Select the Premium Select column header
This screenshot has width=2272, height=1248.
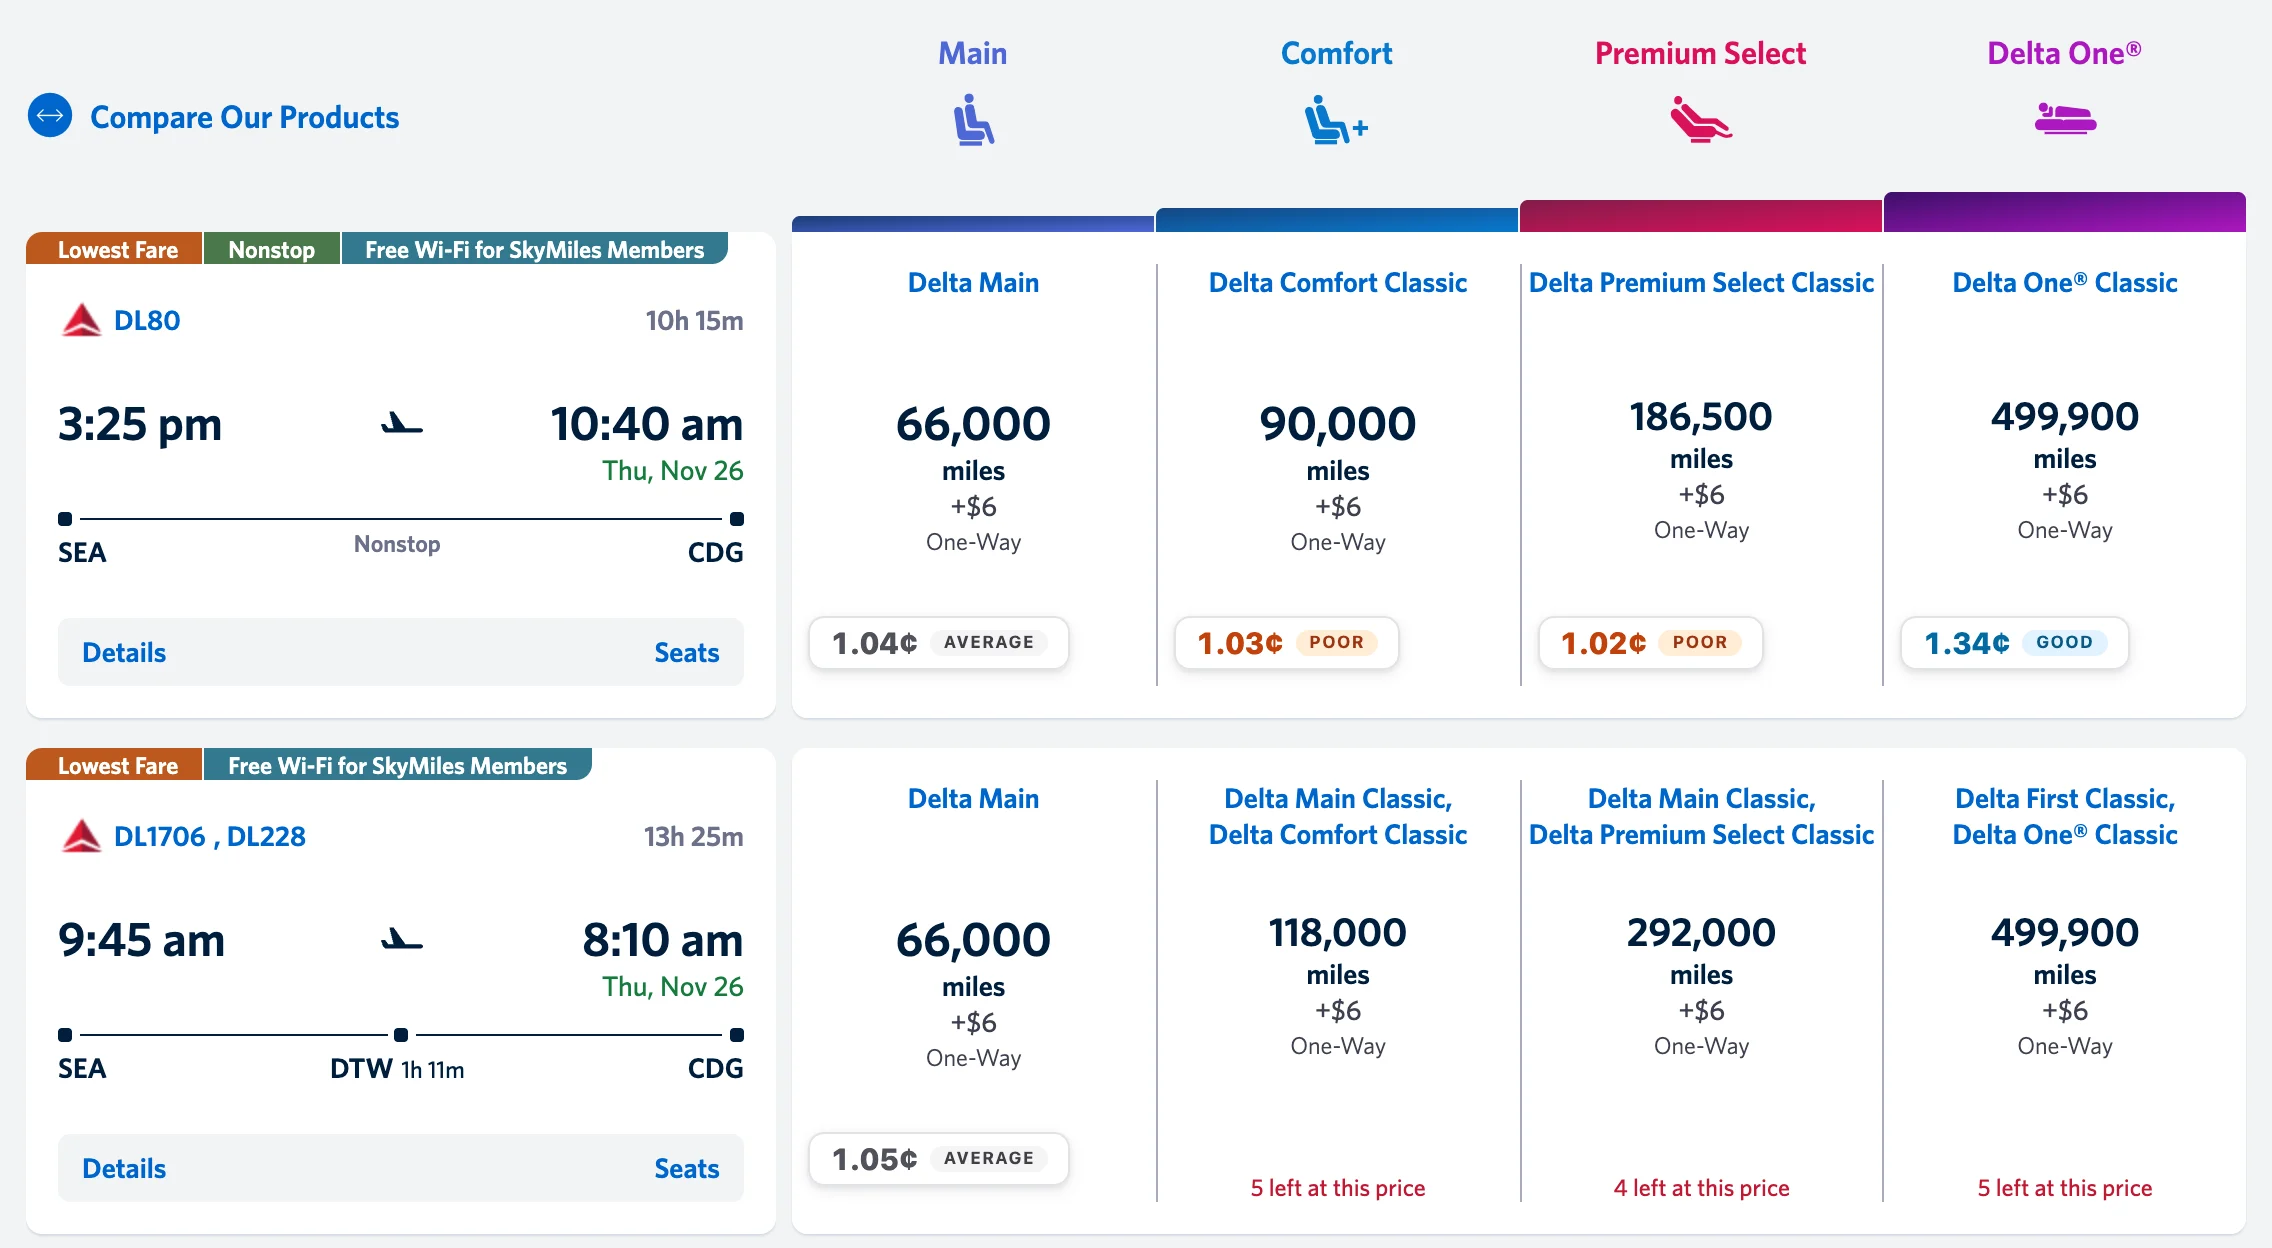(x=1701, y=53)
